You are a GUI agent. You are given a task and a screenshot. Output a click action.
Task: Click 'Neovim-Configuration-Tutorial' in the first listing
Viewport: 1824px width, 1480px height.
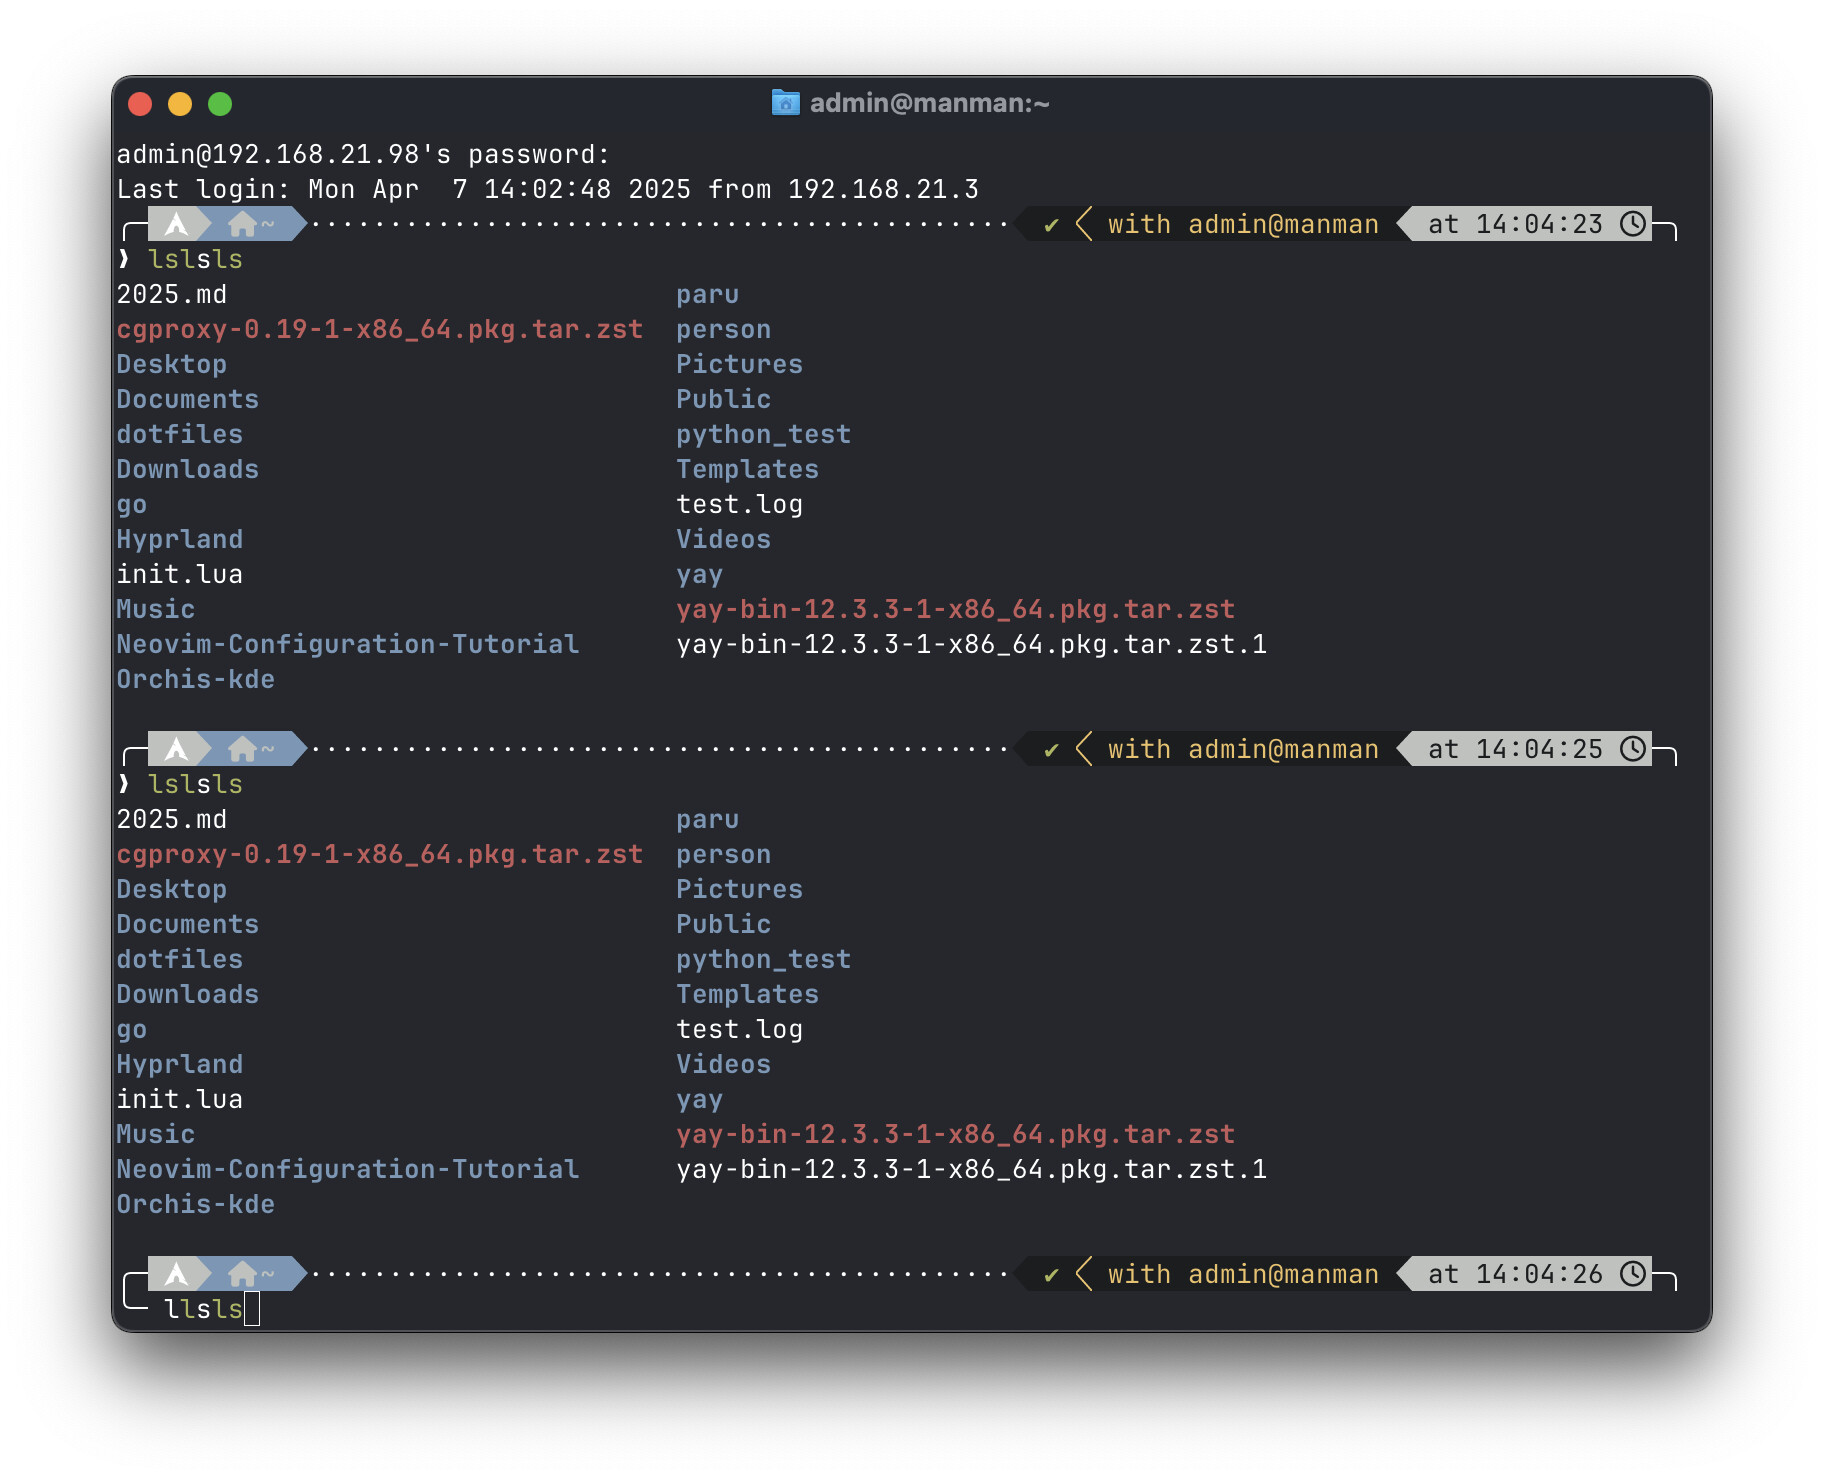348,644
